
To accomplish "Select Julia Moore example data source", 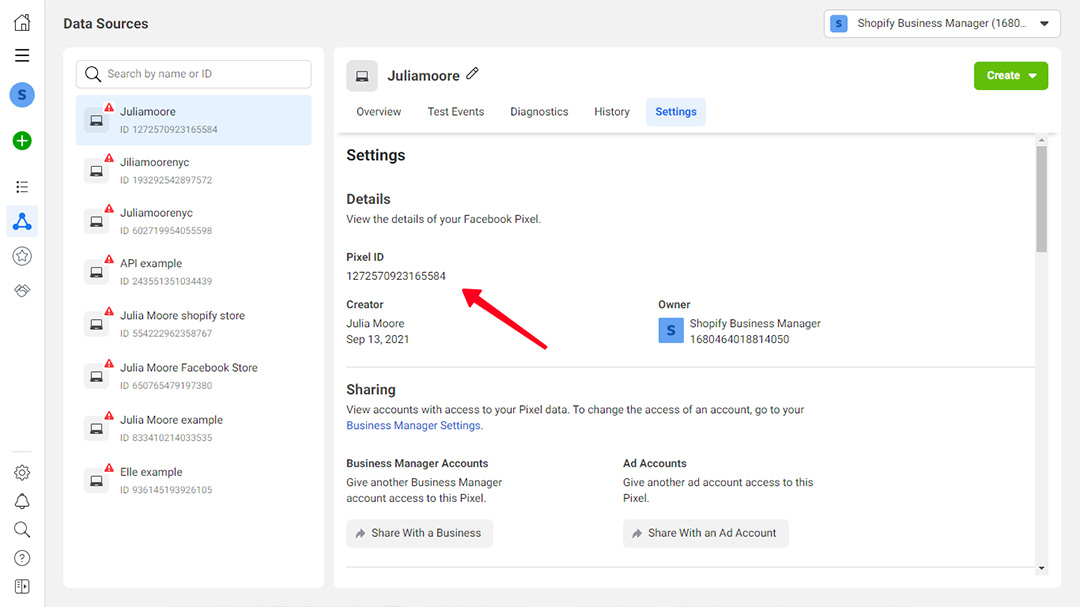I will tap(194, 429).
